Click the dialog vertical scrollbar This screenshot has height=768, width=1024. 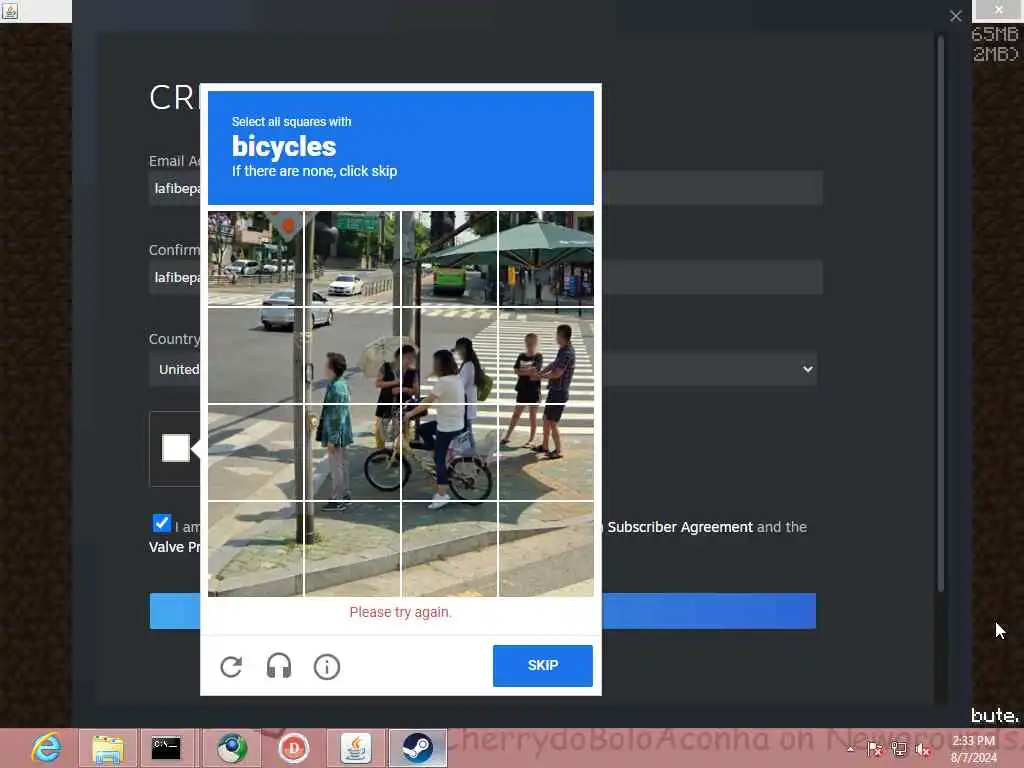click(940, 313)
